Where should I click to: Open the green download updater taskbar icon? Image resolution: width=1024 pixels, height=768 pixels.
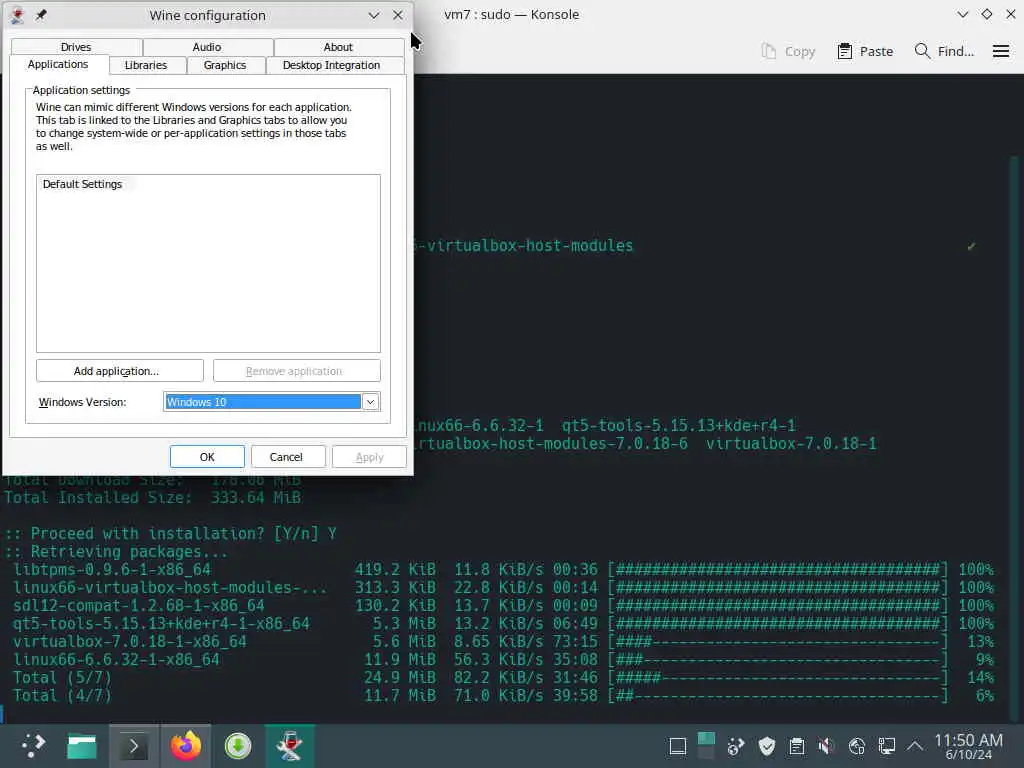(x=238, y=746)
